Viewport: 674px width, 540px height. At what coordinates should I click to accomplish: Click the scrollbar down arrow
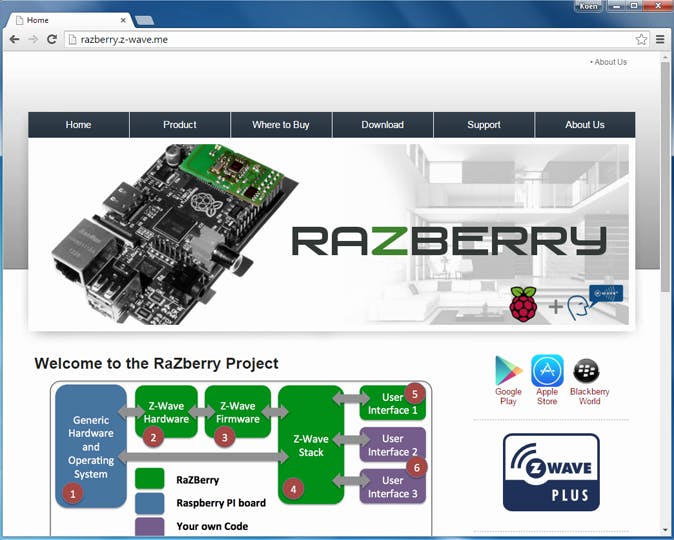[665, 530]
